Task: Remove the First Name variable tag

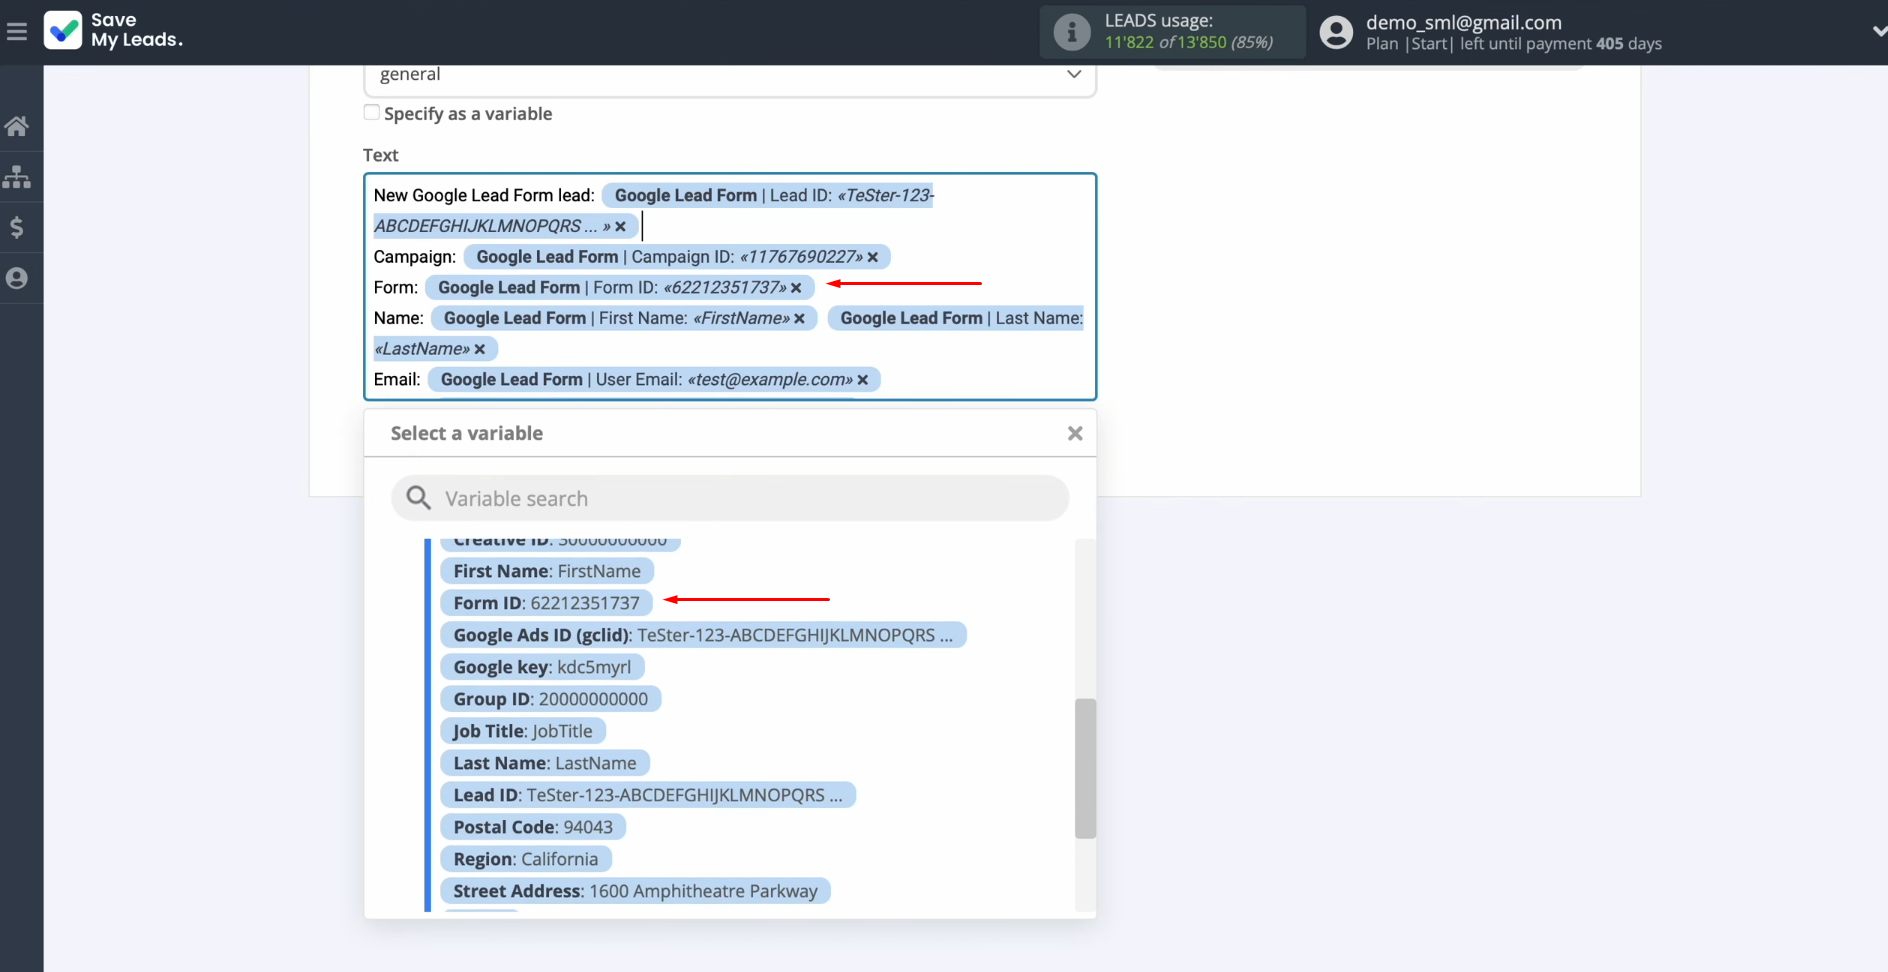Action: (x=799, y=319)
